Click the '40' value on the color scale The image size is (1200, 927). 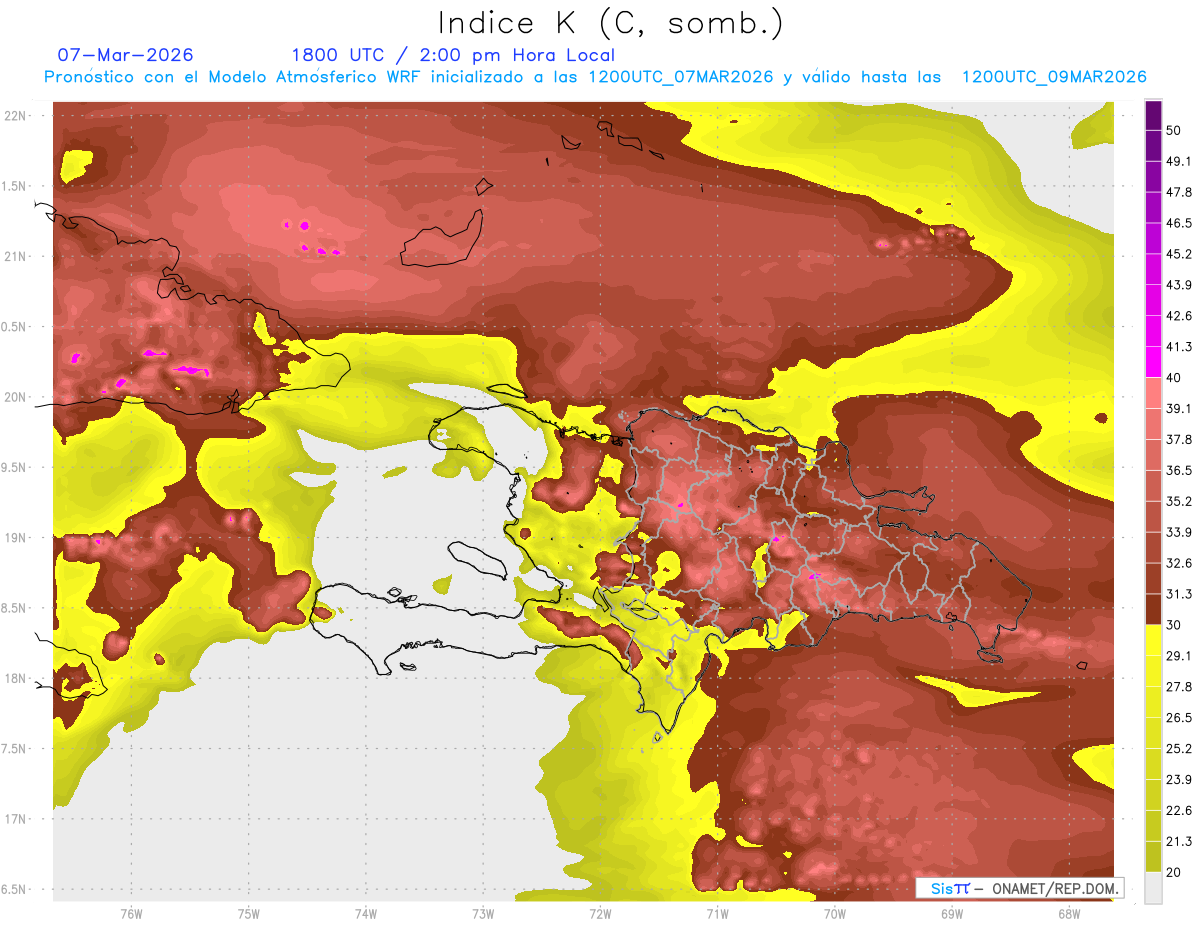(1175, 378)
